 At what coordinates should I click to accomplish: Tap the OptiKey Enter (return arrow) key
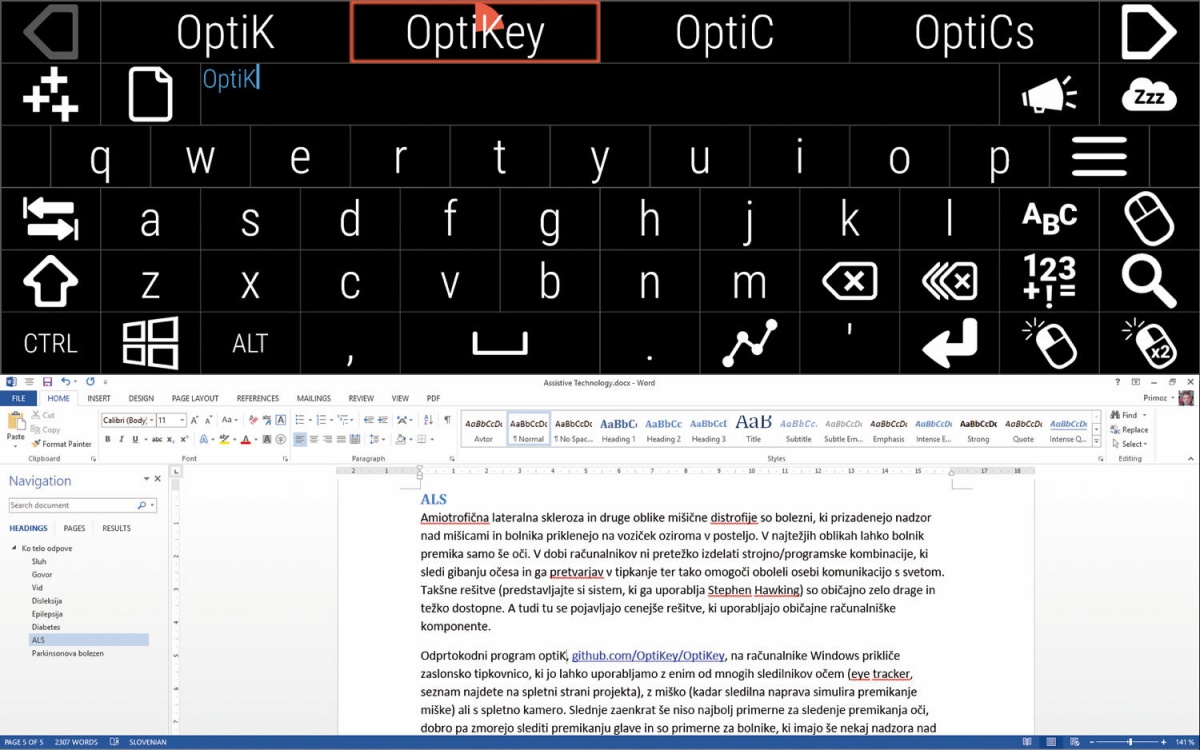(x=949, y=343)
